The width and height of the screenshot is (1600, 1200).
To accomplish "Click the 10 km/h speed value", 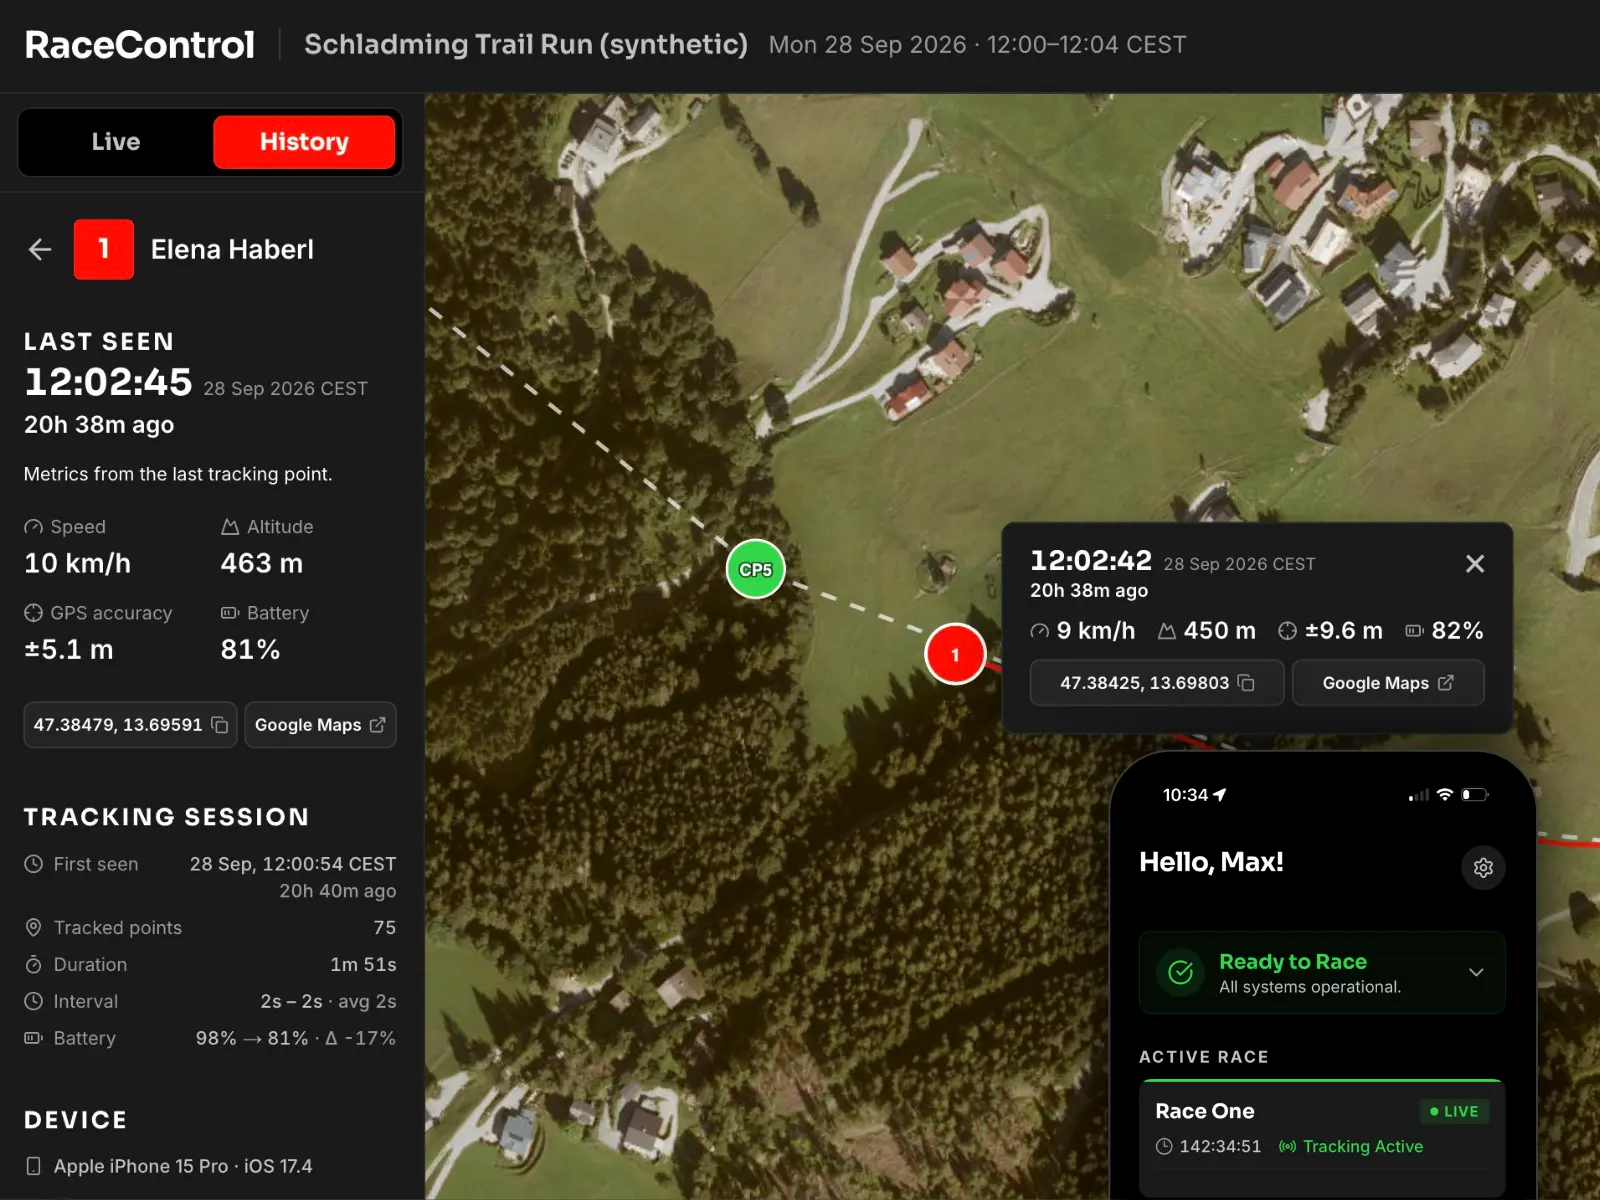I will coord(77,564).
